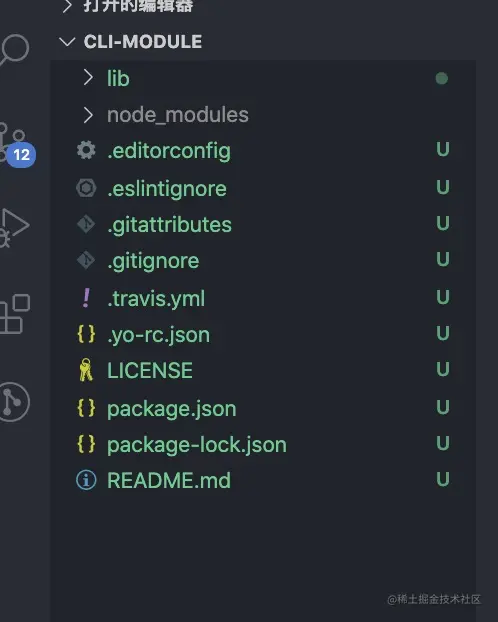Open the Git graph circular icon
This screenshot has height=622, width=498.
click(14, 402)
